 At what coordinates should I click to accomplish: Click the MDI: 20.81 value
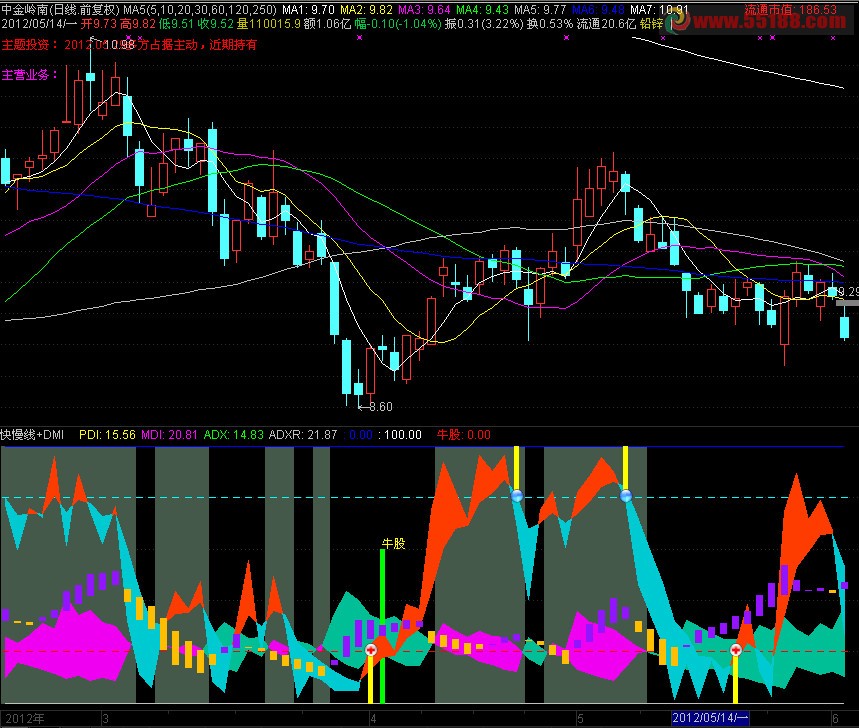pyautogui.click(x=169, y=435)
